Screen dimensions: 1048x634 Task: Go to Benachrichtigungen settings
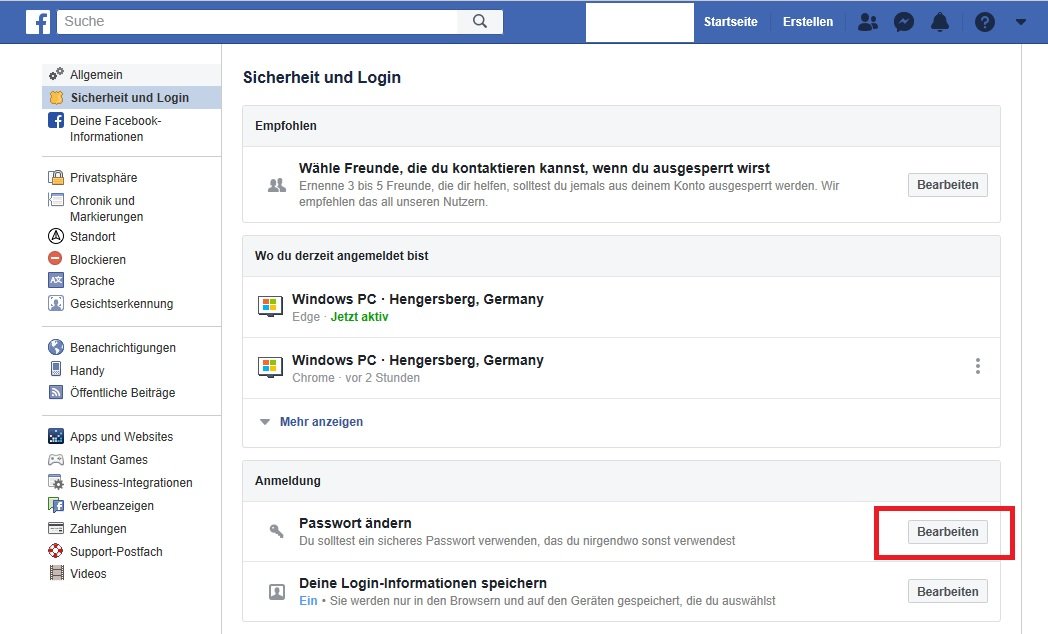pos(122,348)
